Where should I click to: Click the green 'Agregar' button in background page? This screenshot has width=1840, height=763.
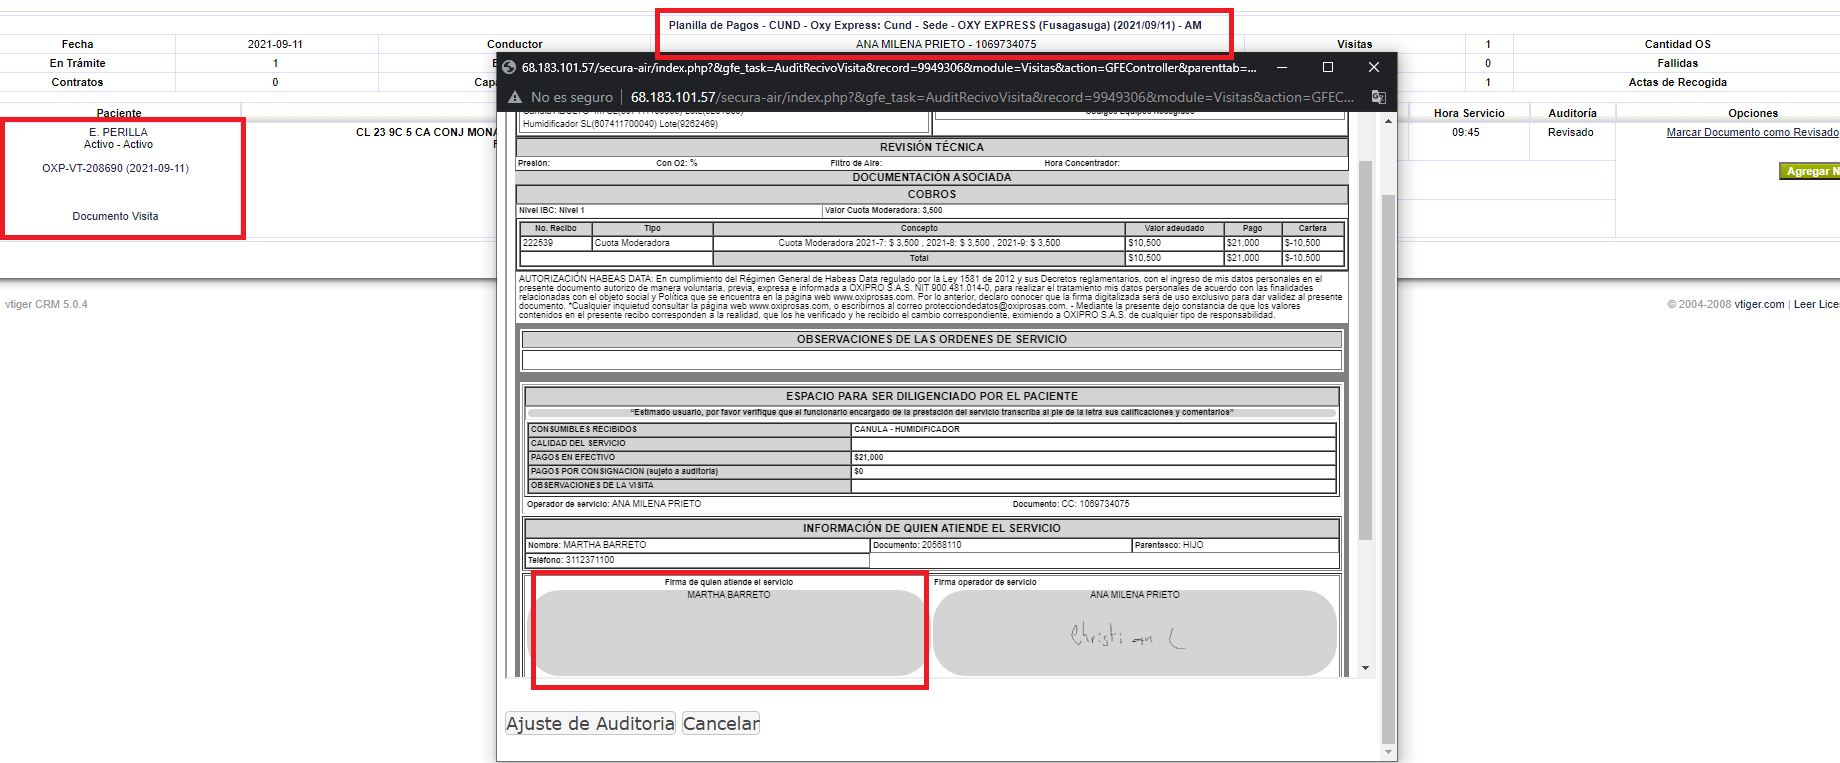tap(1809, 171)
